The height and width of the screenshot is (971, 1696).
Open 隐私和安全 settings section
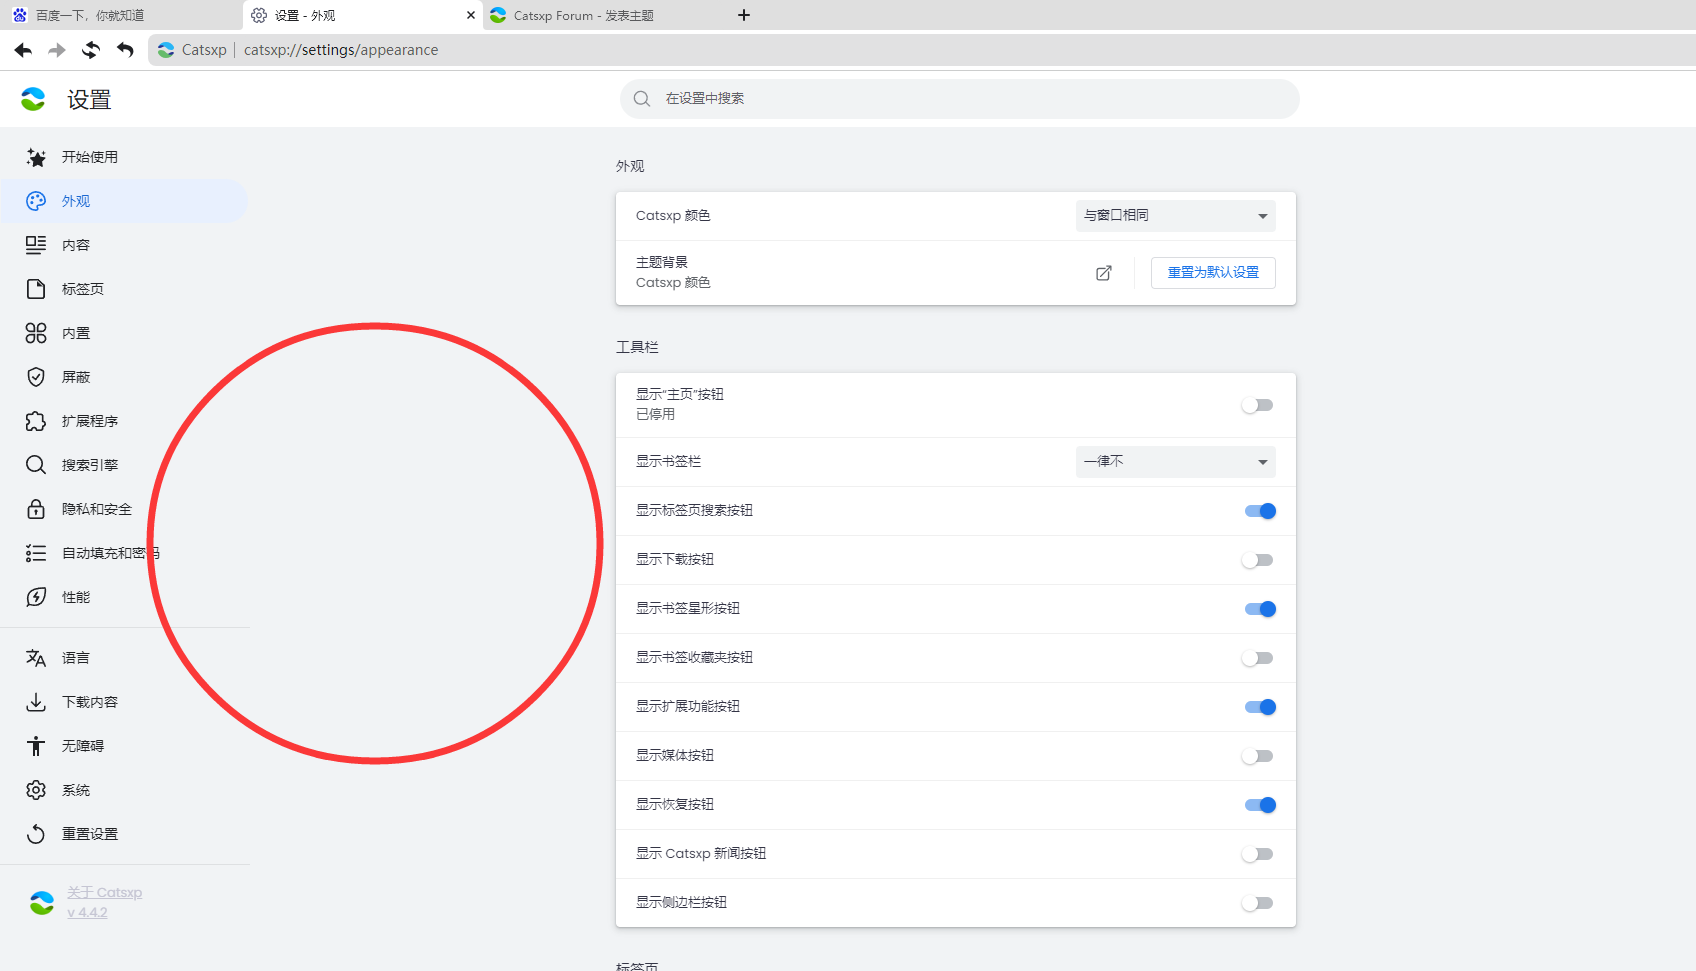[x=125, y=509]
